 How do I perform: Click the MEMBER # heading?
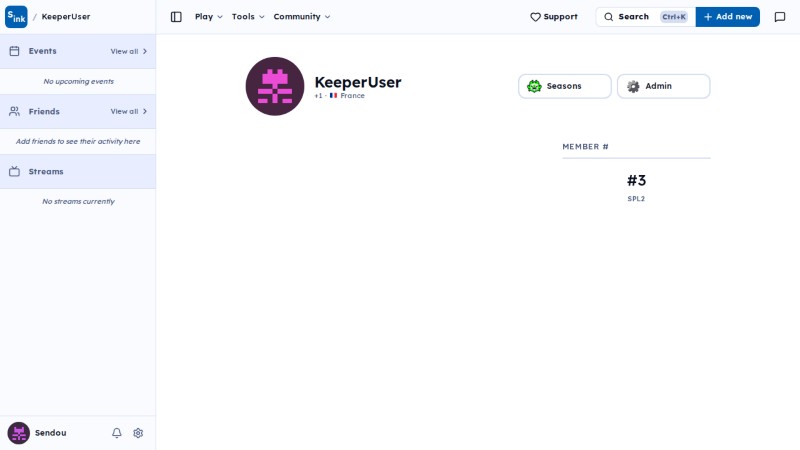point(585,147)
